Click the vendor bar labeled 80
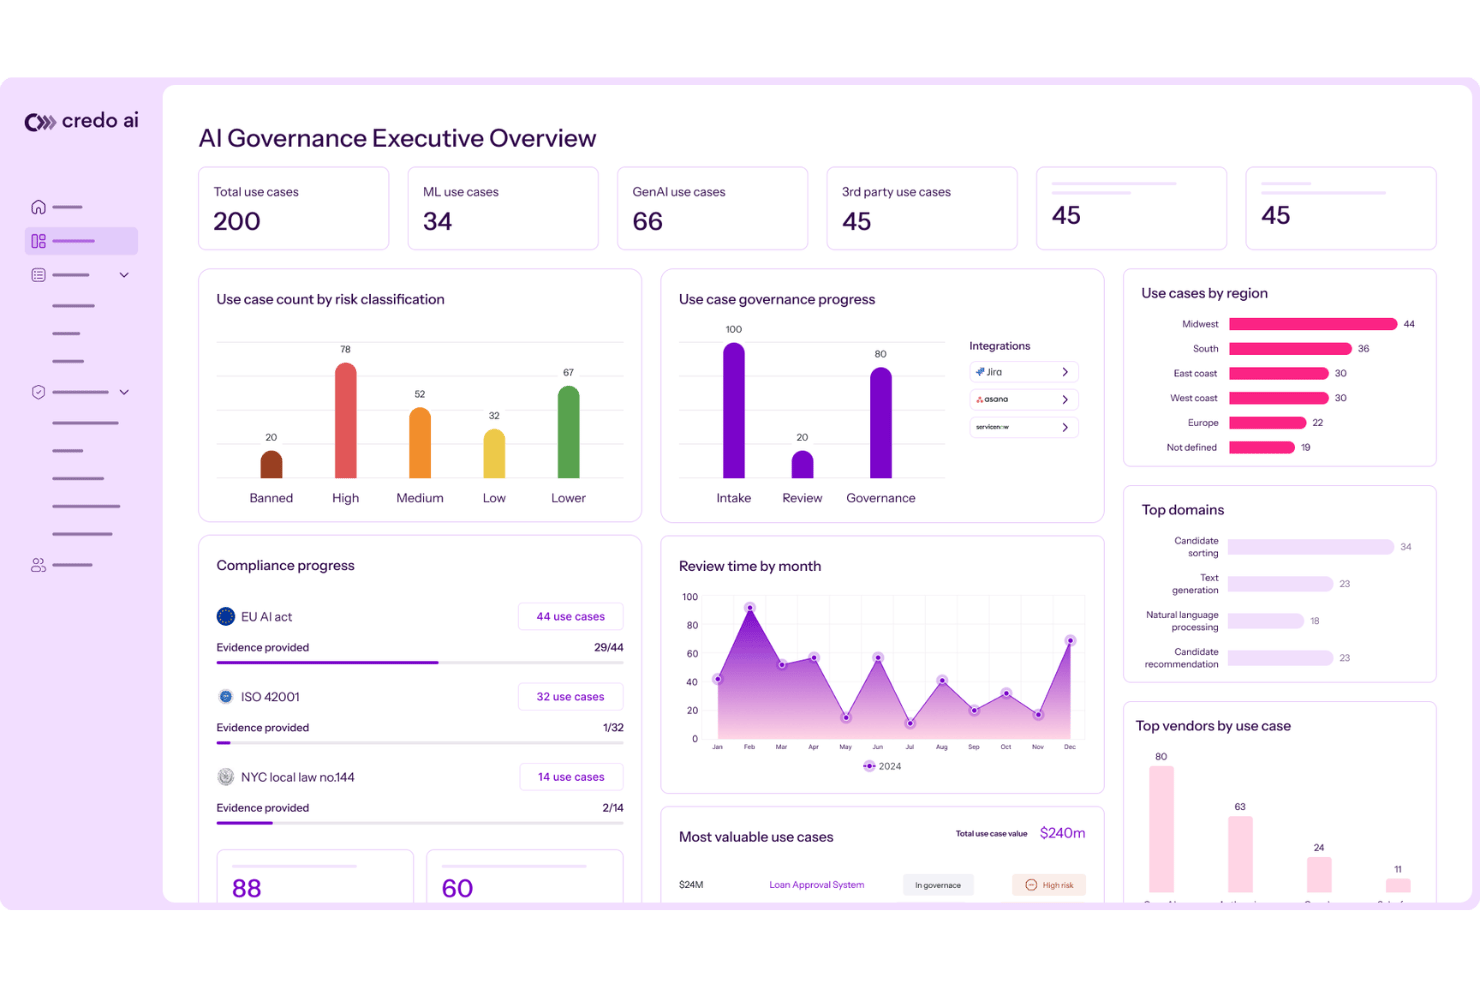 point(1161,829)
